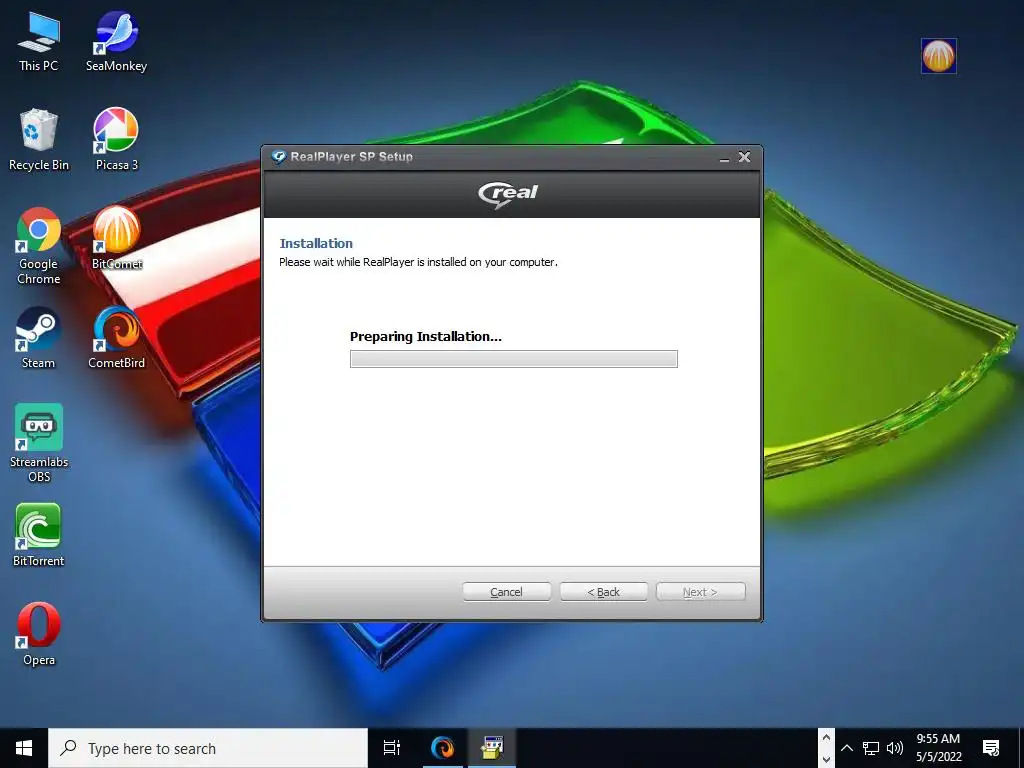Open the volume control tray icon
Image resolution: width=1024 pixels, height=768 pixels.
(895, 748)
